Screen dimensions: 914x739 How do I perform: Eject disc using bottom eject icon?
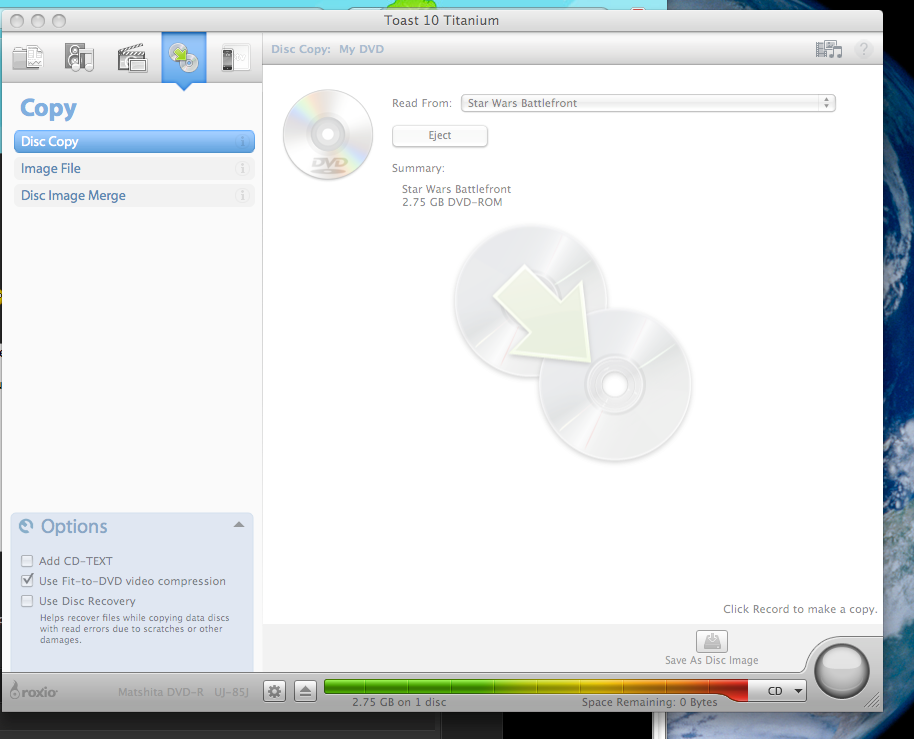click(305, 692)
